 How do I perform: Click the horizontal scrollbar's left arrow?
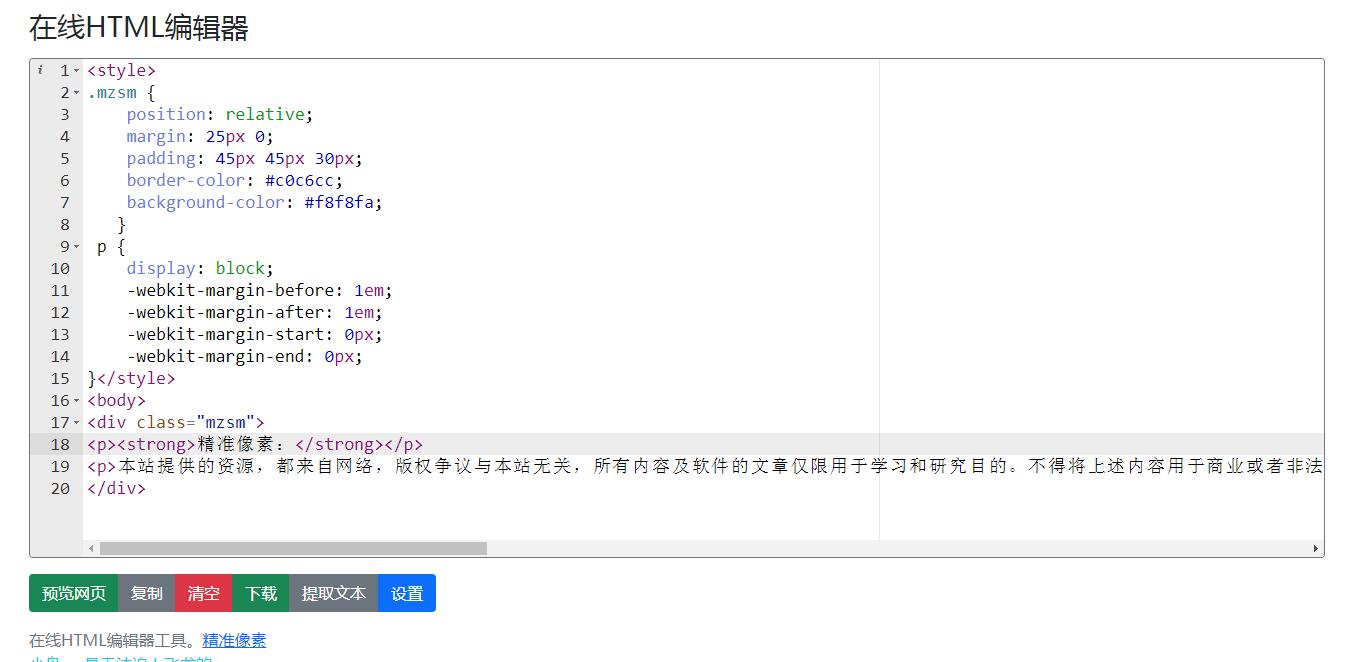92,549
